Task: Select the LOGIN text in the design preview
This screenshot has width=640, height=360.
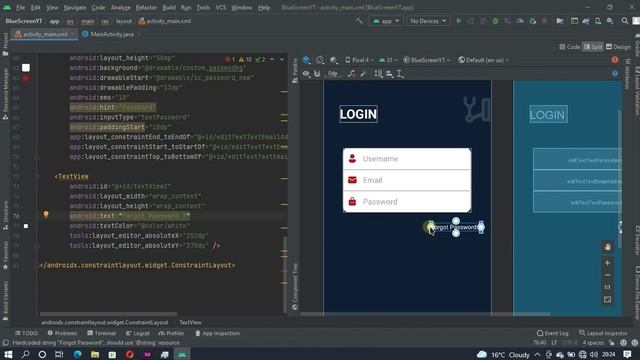Action: (358, 114)
